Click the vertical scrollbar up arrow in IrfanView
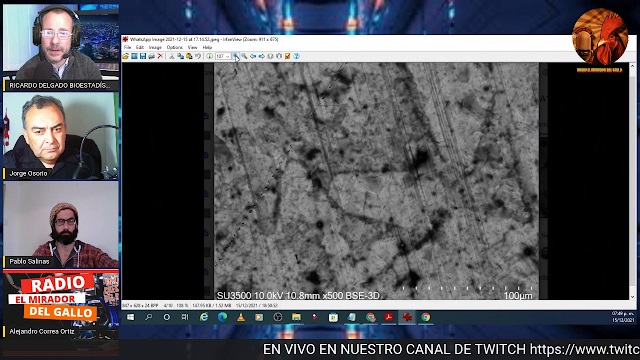The width and height of the screenshot is (640, 360). [x=633, y=66]
